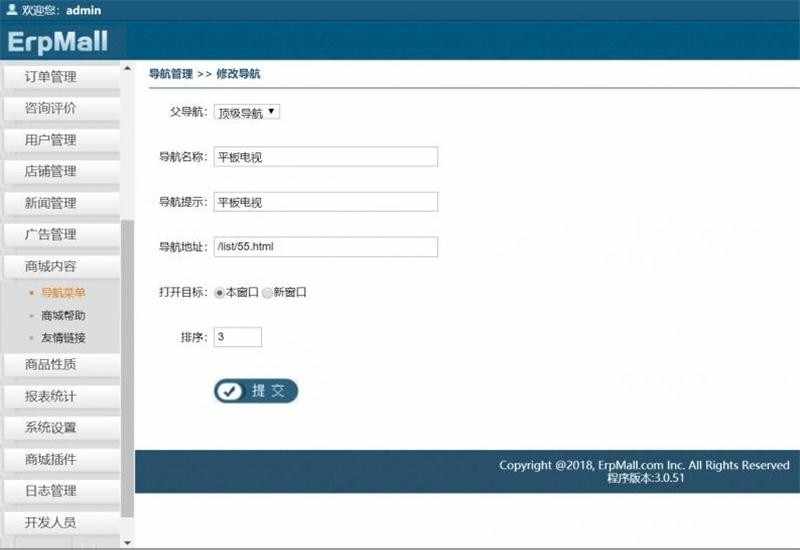Expand the 日志管理 sidebar menu

pos(61,491)
